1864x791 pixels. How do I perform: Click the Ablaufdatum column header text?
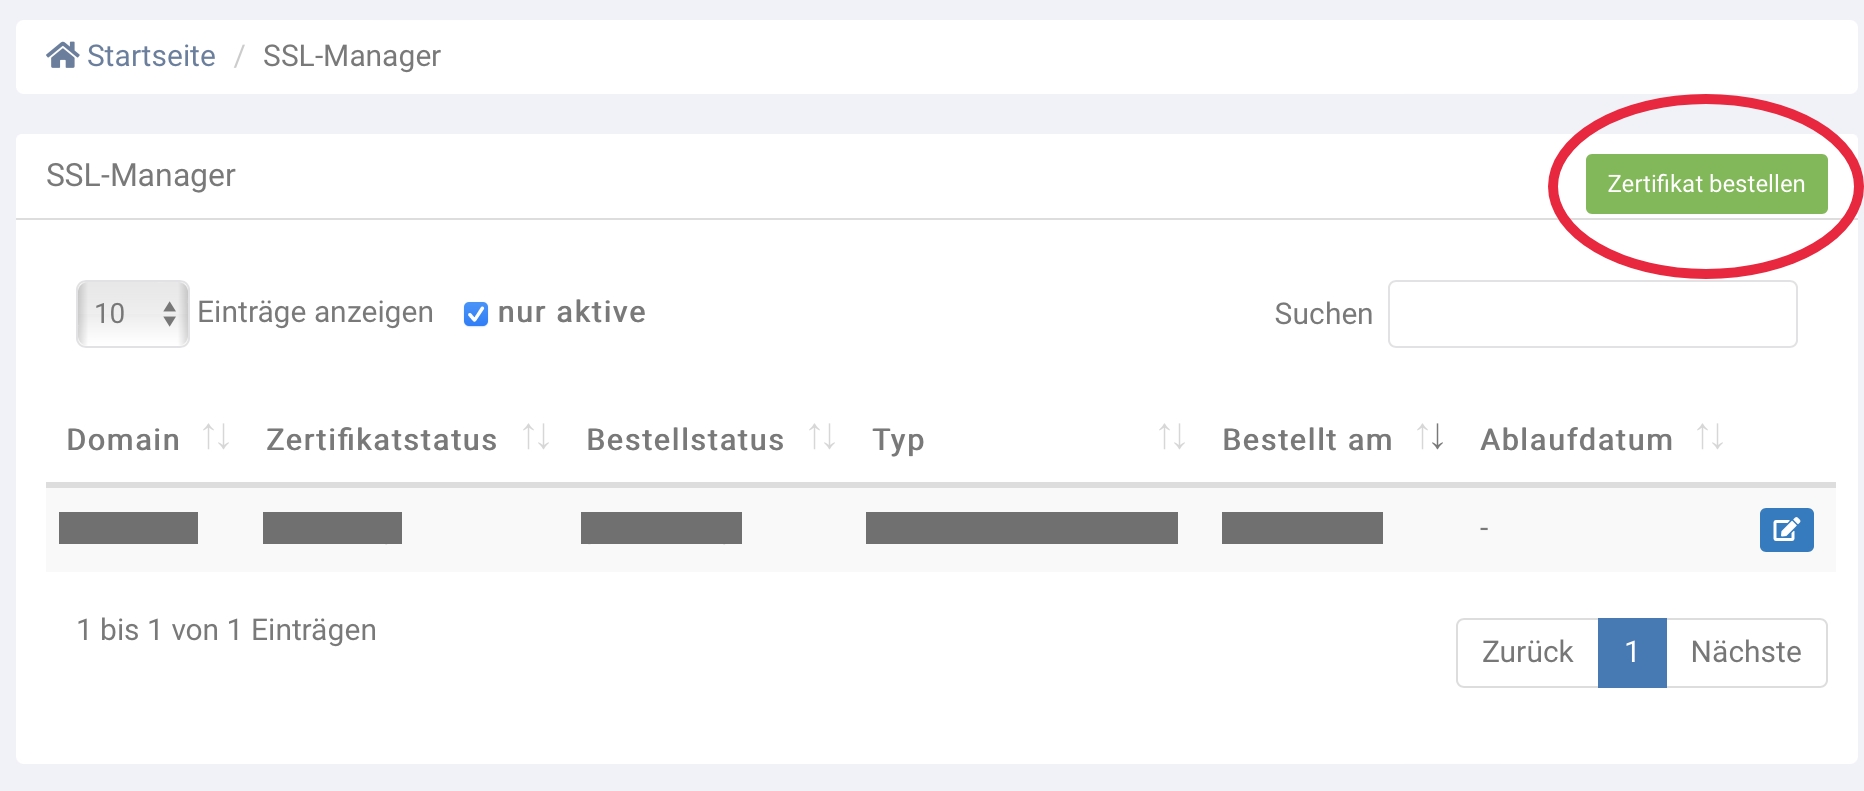[1576, 440]
